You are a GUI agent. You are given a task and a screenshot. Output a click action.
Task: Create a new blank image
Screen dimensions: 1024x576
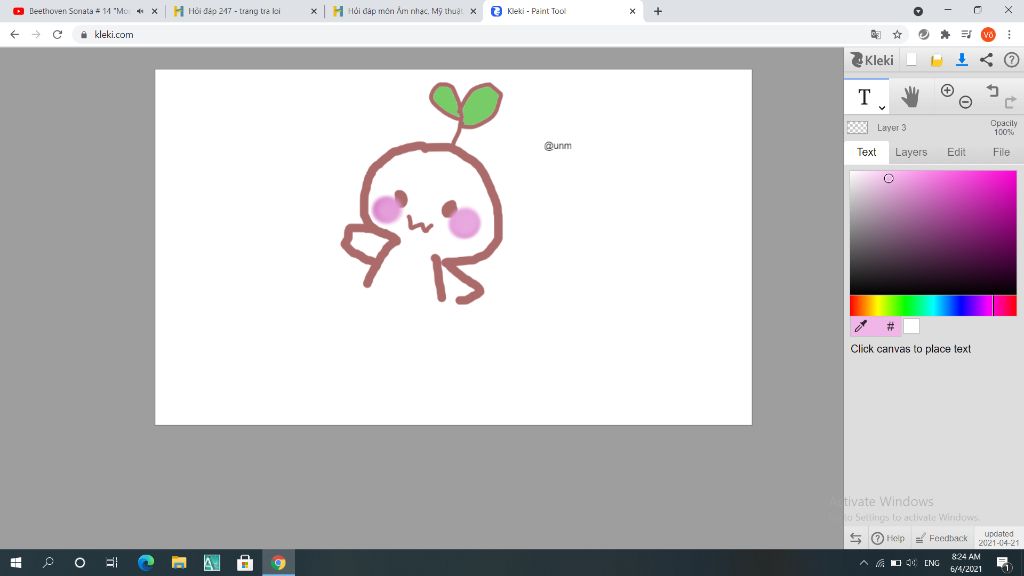click(912, 60)
